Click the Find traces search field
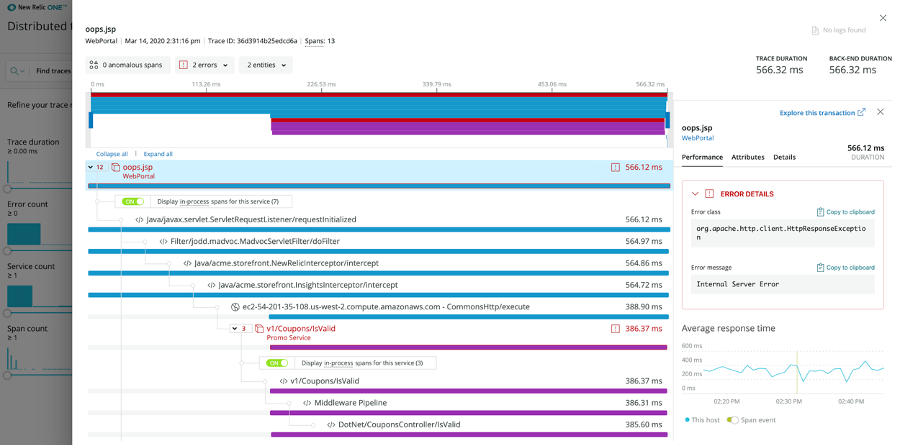Screen dimensions: 899x445 coord(52,71)
